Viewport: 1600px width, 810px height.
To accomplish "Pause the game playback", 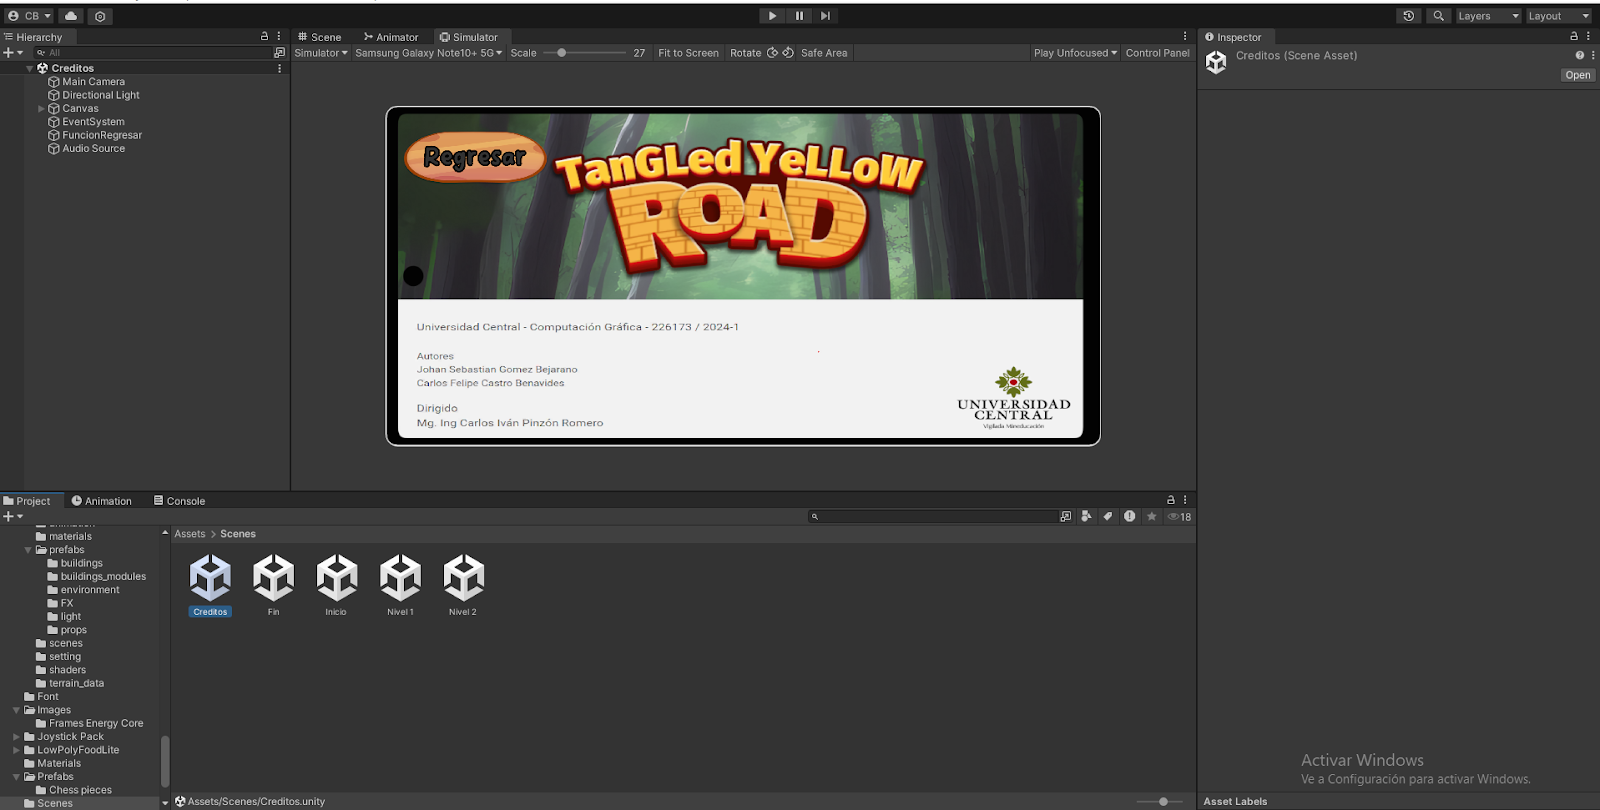I will pyautogui.click(x=799, y=16).
